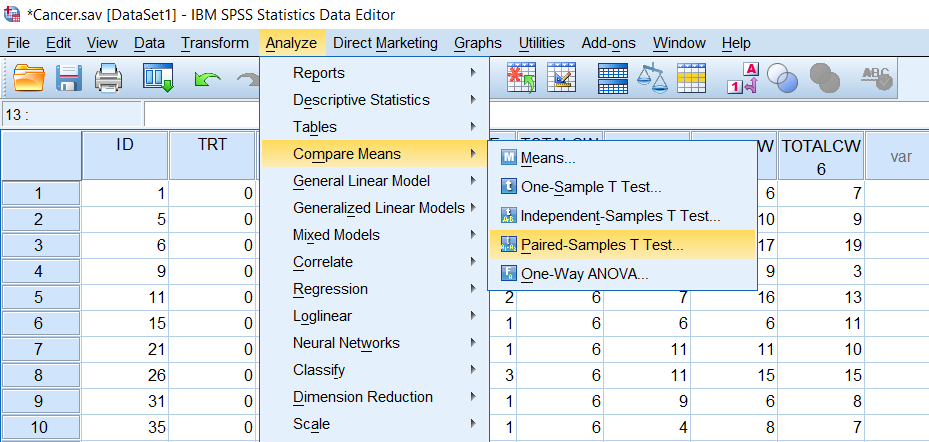Select the TOTALCW6 column header
This screenshot has width=929, height=442.
[821, 156]
